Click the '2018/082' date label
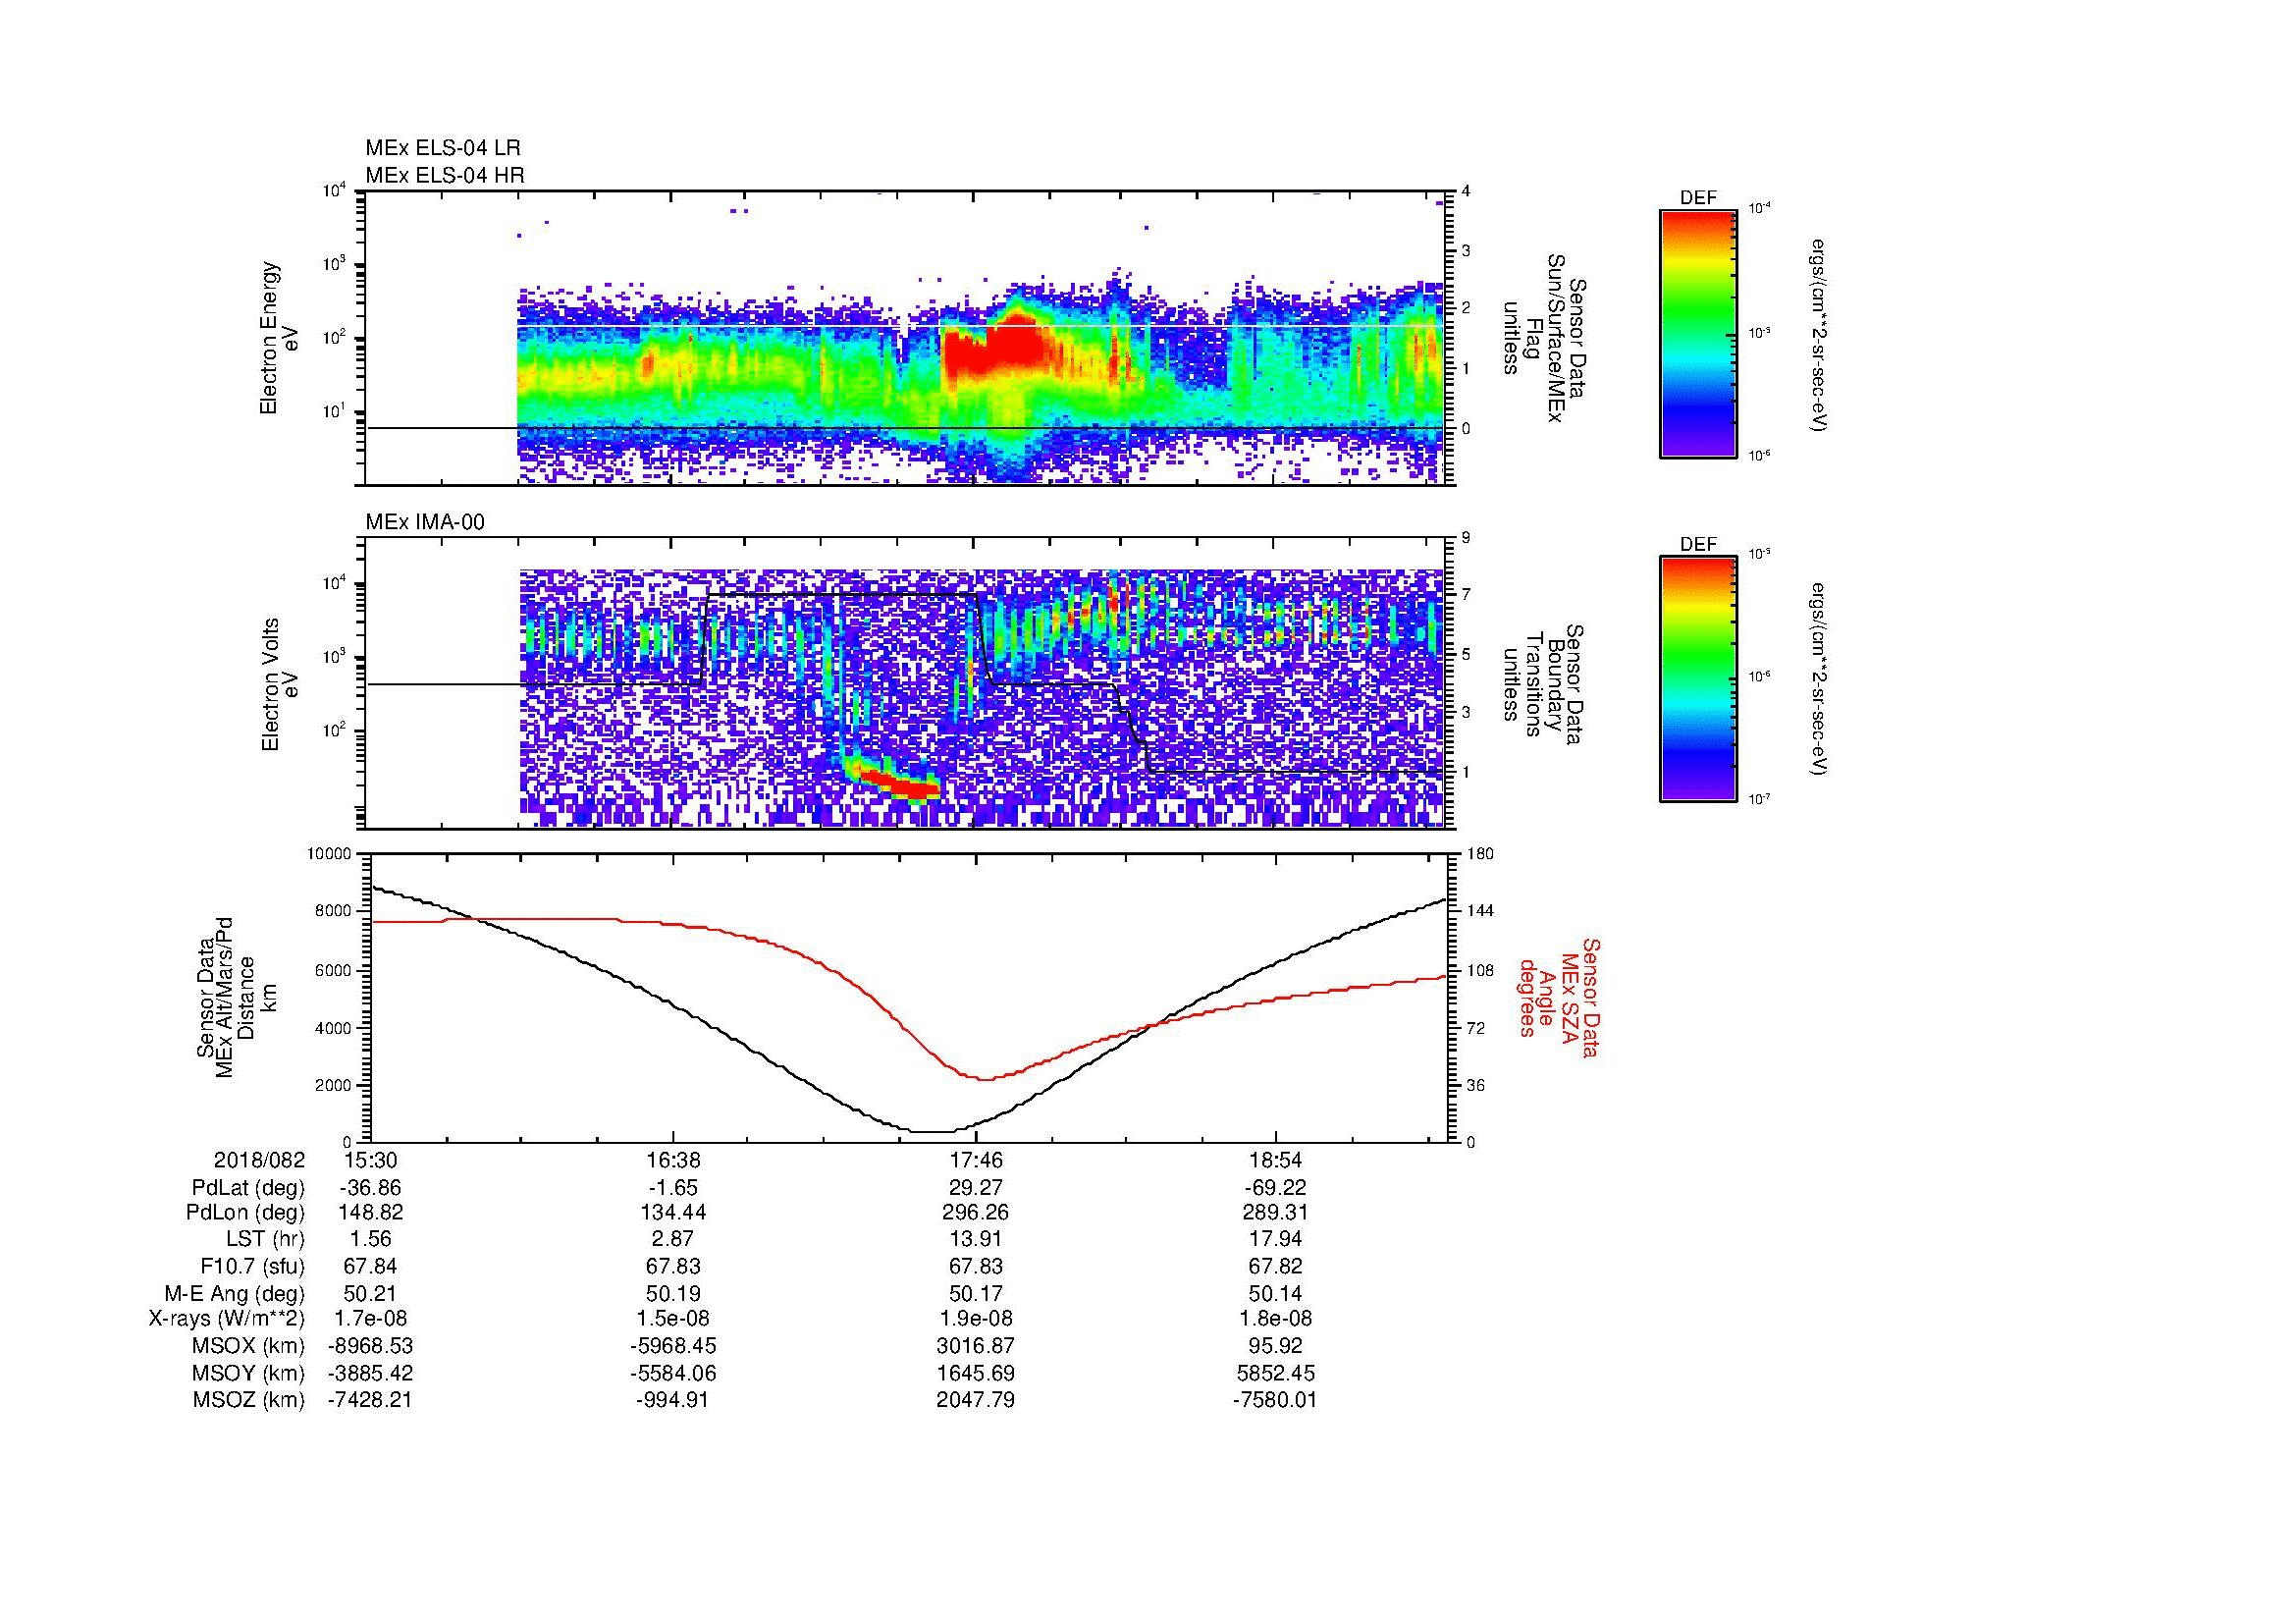Screen dimensions: 2296x1623 (x=259, y=1160)
